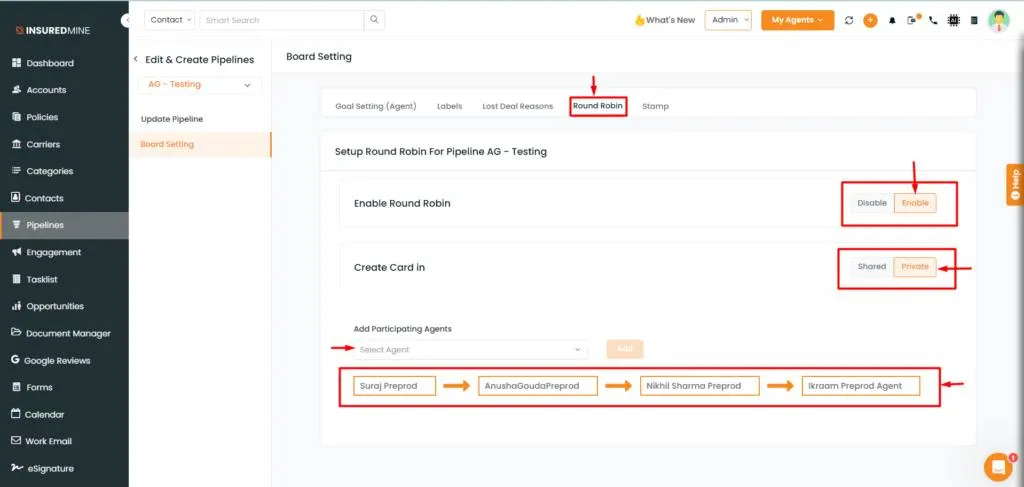Expand the My Agents dropdown

coord(797,20)
